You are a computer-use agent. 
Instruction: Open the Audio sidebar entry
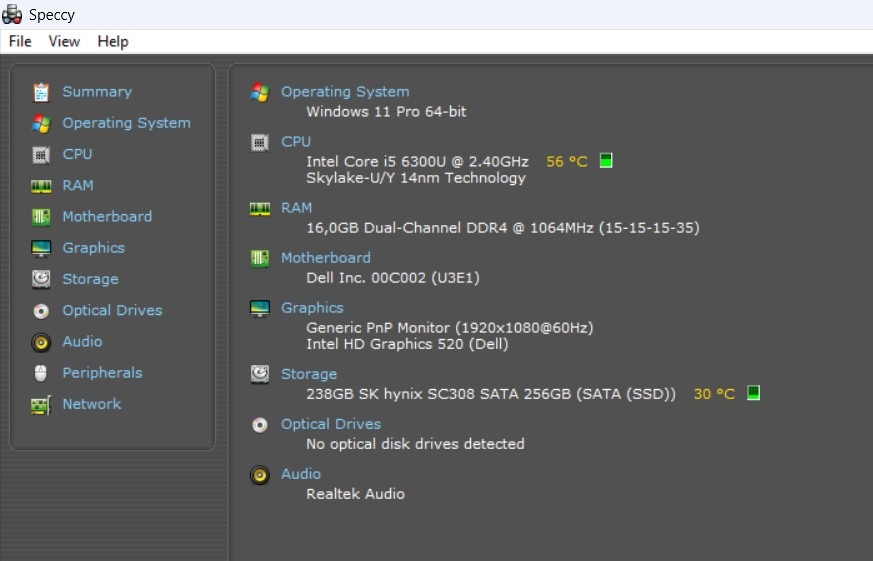click(x=82, y=342)
